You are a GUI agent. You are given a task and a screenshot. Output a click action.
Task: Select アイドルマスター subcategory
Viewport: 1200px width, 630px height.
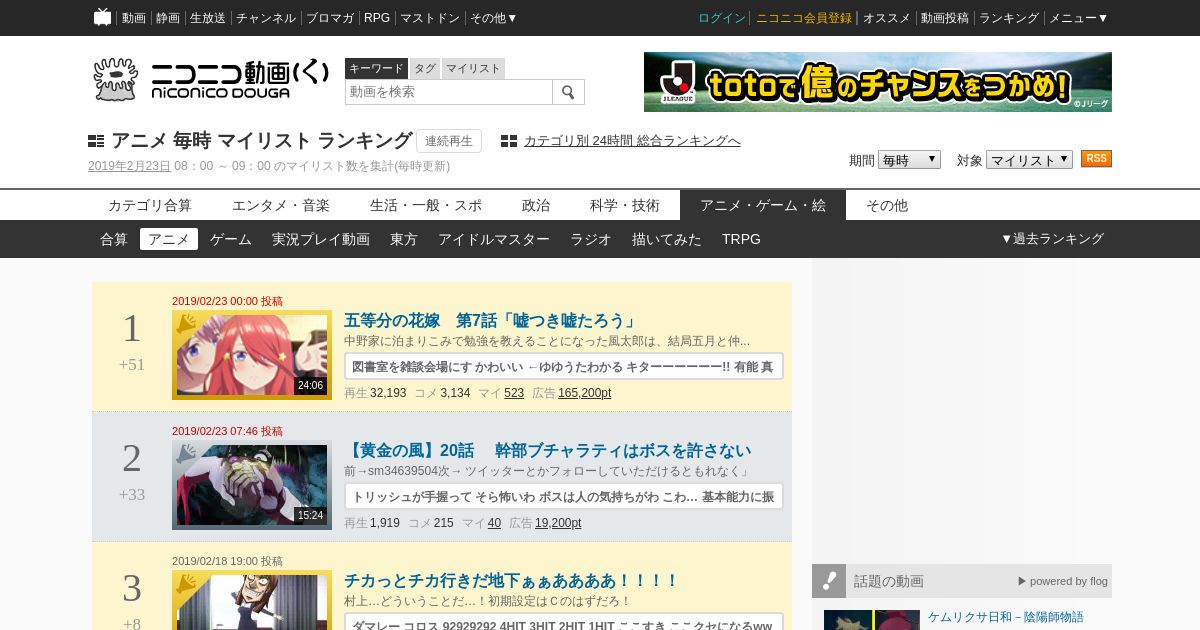point(494,239)
